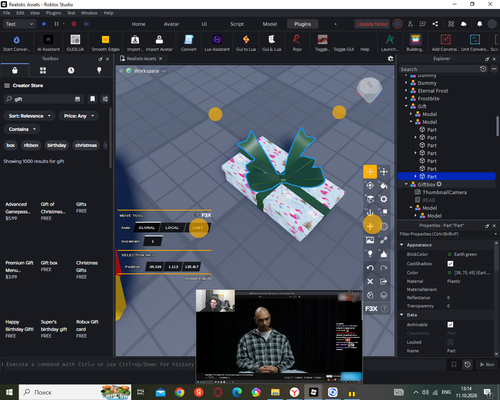Switch to the Model ribbon tab
Image resolution: width=500 pixels, height=400 pixels.
270,24
